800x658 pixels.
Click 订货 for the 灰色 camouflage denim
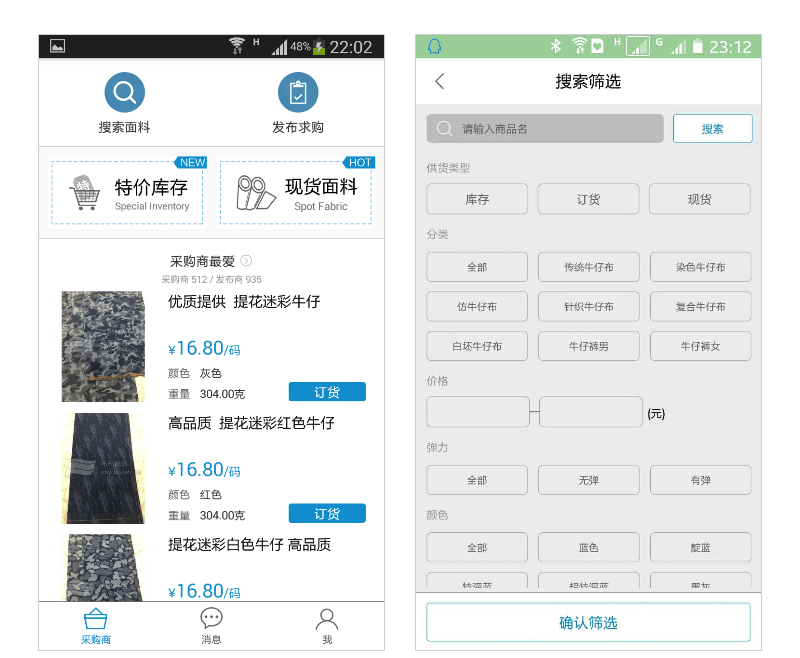[327, 392]
